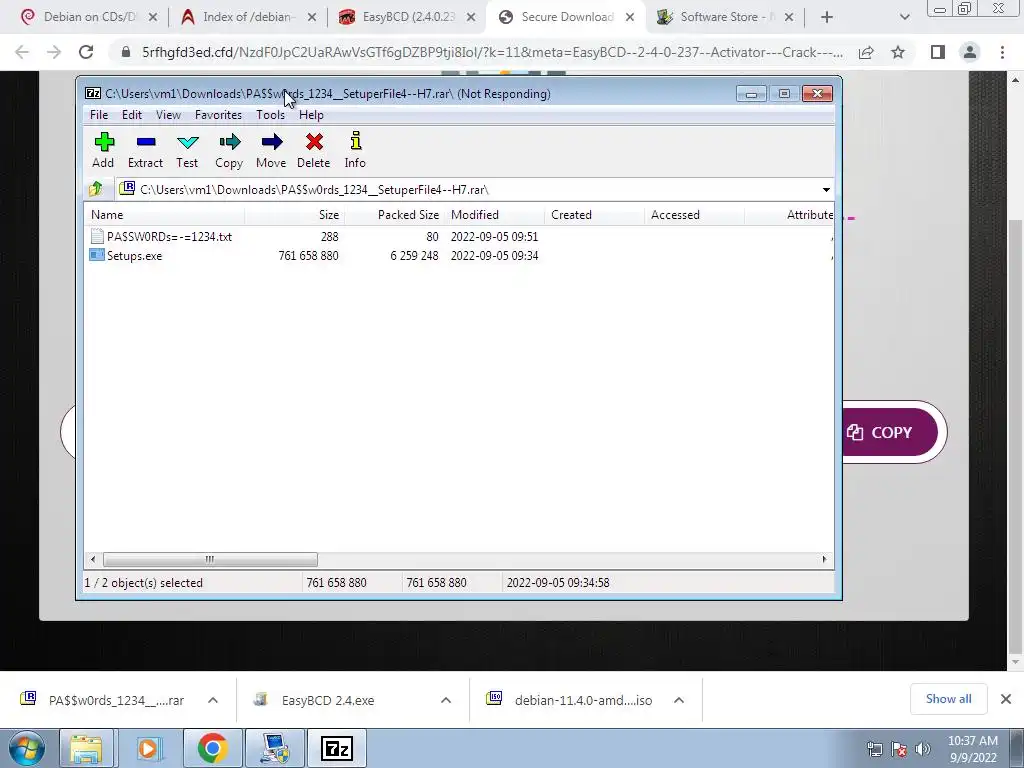The image size is (1024, 768).
Task: Select the PASSW0RDs=-=1234.txt file icon
Action: 97,236
